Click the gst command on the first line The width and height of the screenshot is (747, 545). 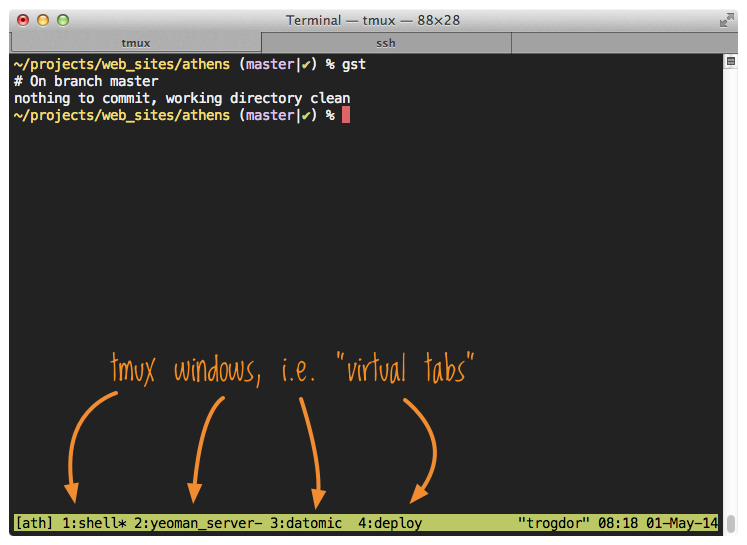click(353, 64)
